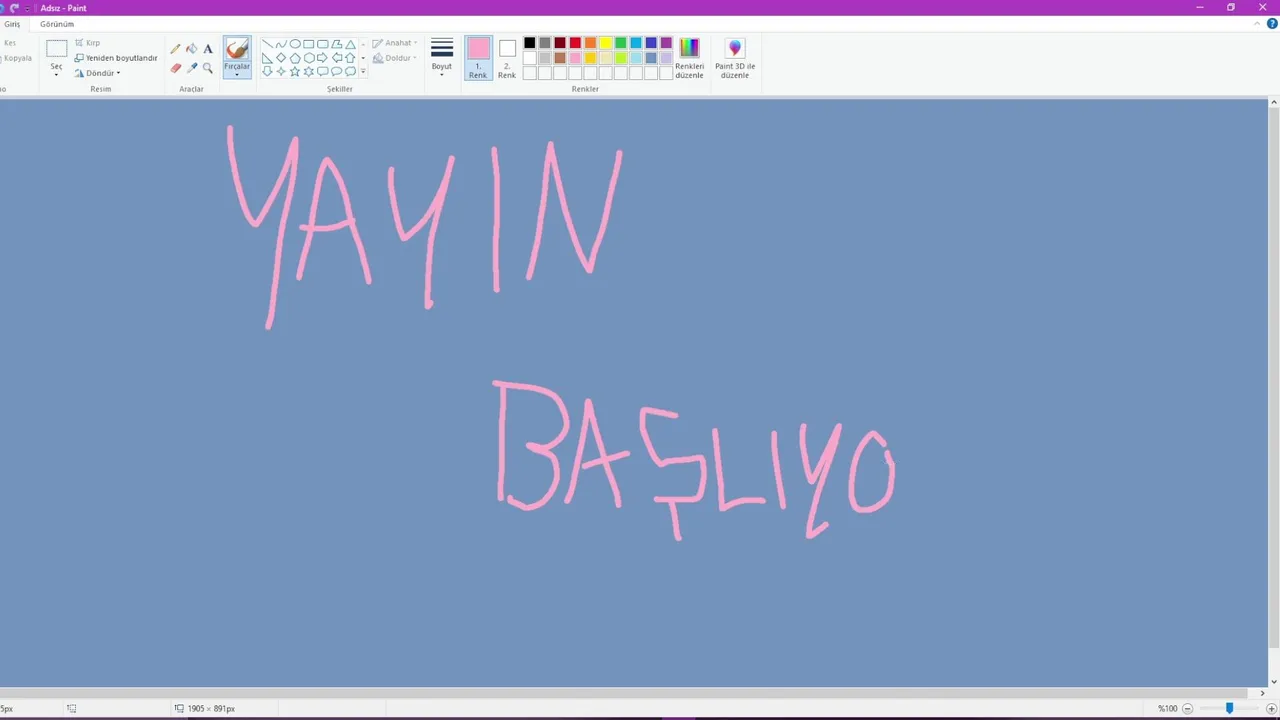Expand the Seç selection dropdown arrow
1280x720 pixels.
[x=56, y=74]
